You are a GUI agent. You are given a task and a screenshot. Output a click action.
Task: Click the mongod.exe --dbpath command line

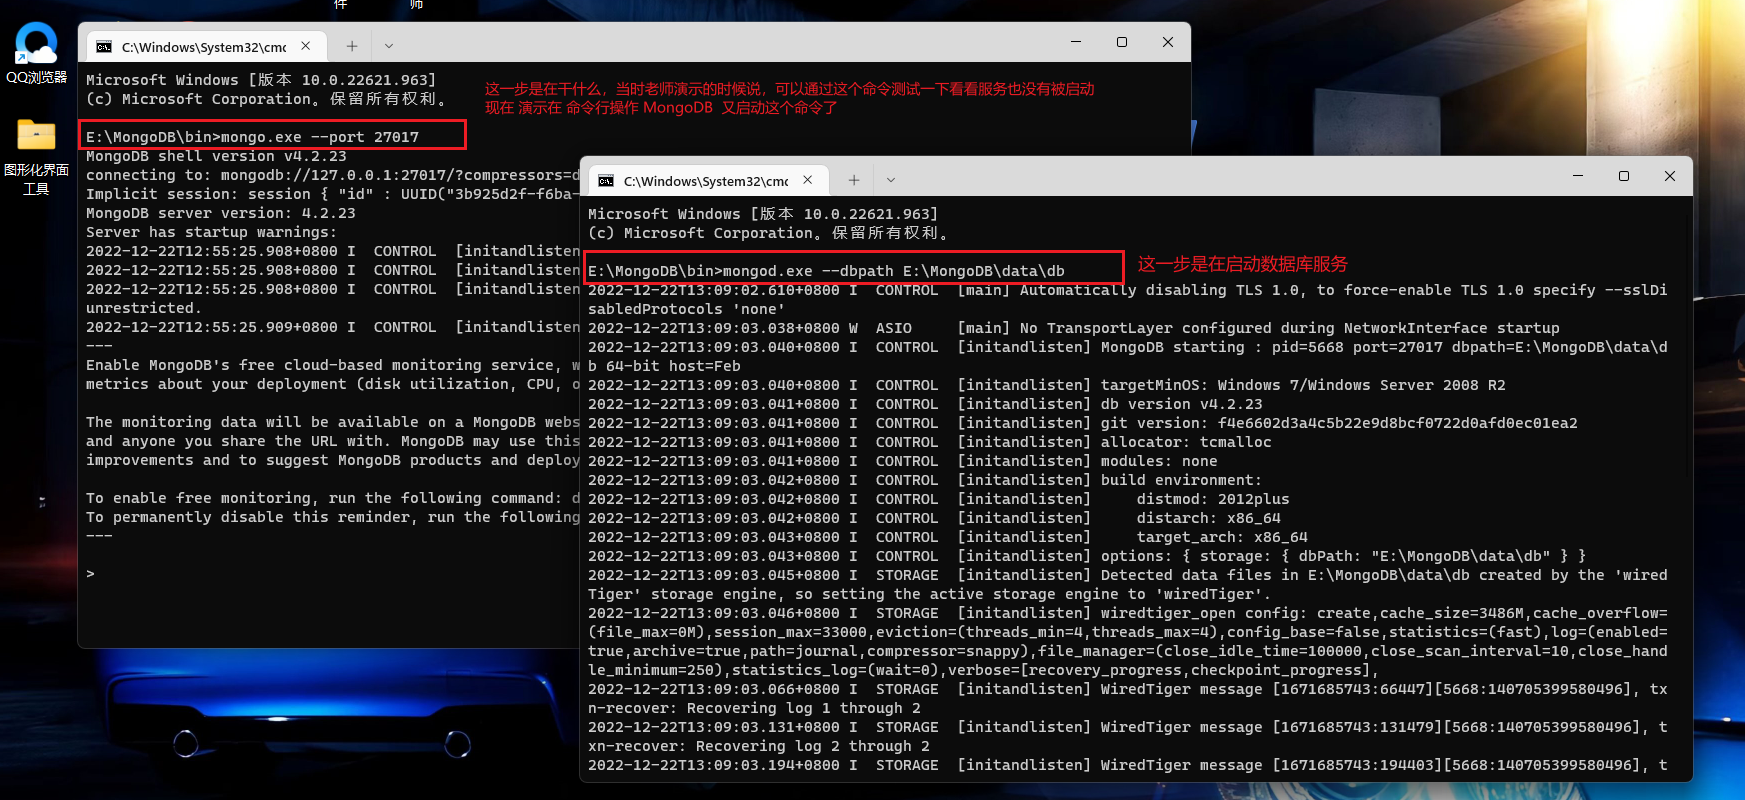[826, 271]
